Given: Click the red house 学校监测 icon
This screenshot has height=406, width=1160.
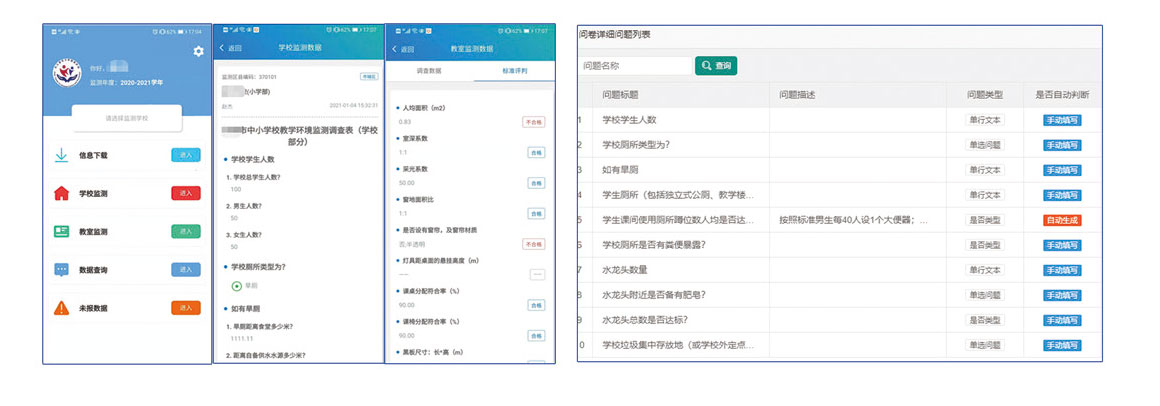Looking at the screenshot, I should pyautogui.click(x=61, y=193).
